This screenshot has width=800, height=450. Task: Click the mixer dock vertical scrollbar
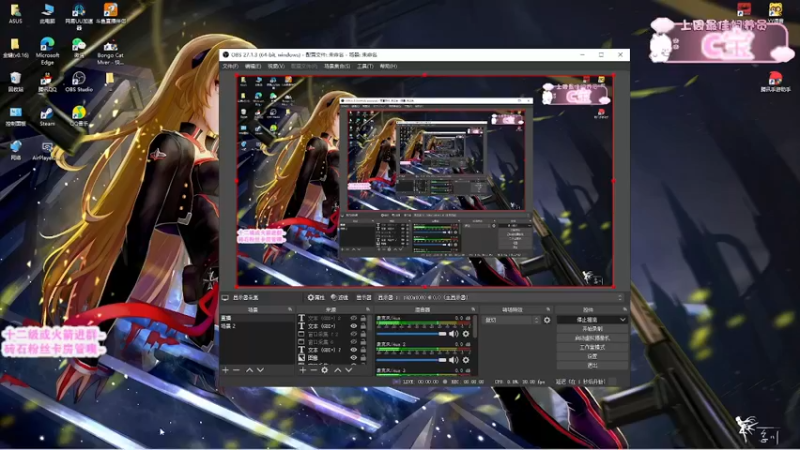476,327
